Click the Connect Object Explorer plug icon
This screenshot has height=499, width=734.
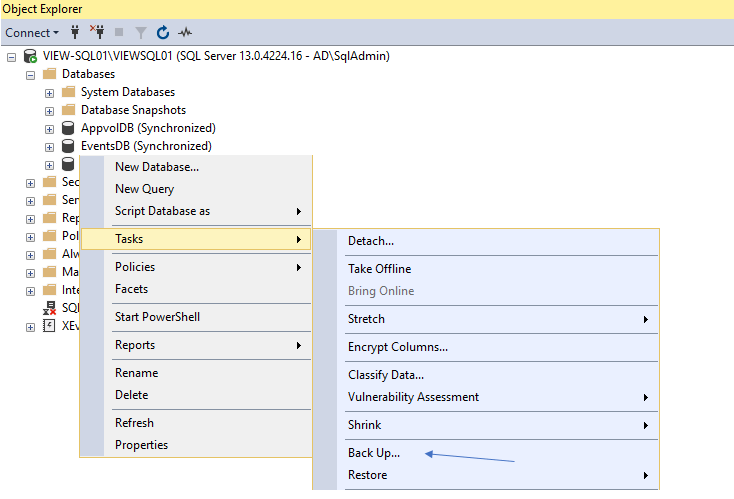76,33
